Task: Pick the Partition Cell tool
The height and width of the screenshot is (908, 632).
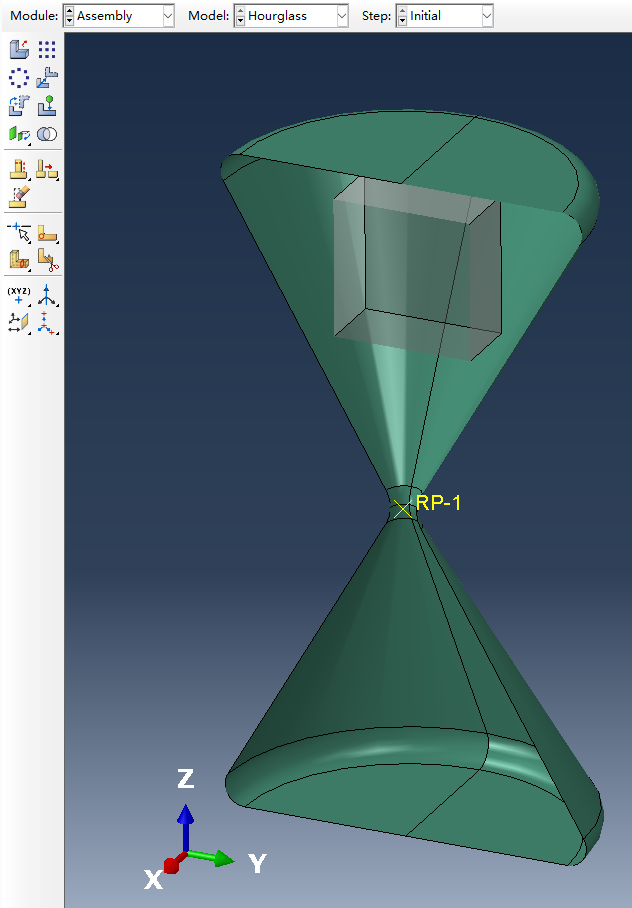Action: pyautogui.click(x=19, y=260)
